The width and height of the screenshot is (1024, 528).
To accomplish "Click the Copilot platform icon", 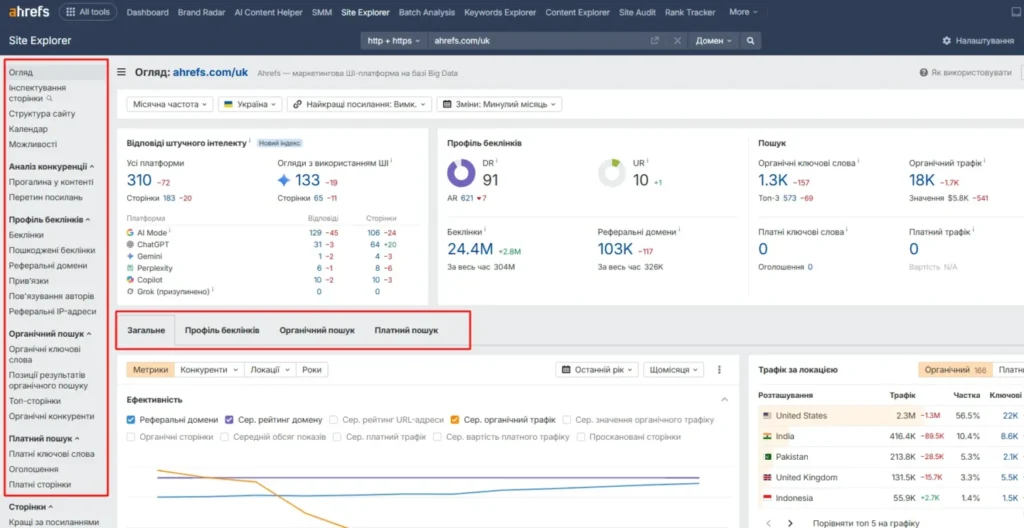I will click(131, 280).
